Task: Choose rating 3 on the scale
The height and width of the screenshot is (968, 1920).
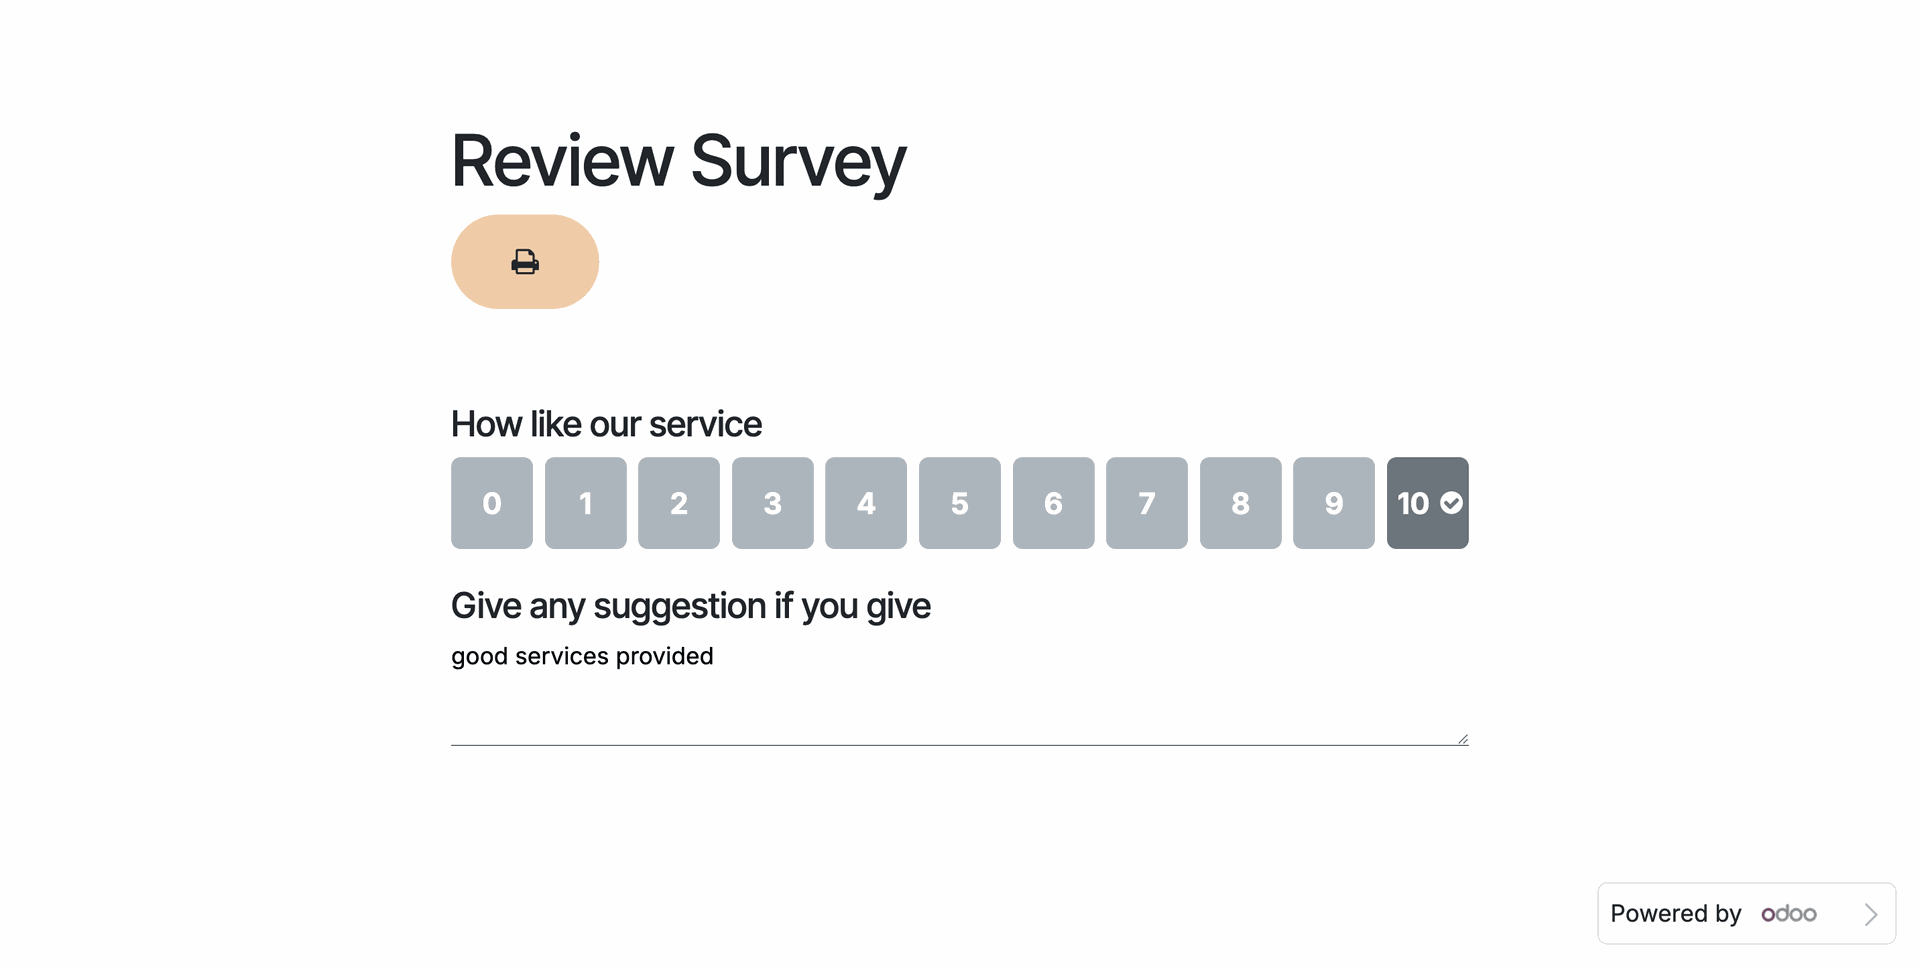Action: click(x=773, y=503)
